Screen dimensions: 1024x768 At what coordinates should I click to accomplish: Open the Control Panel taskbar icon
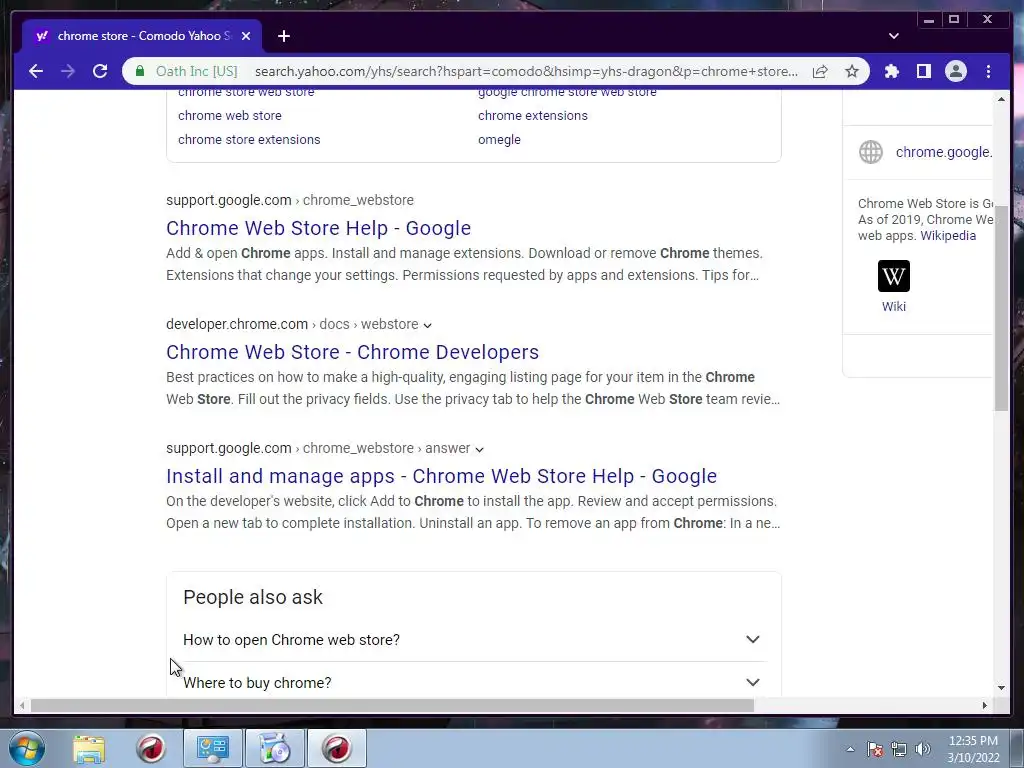coord(213,748)
